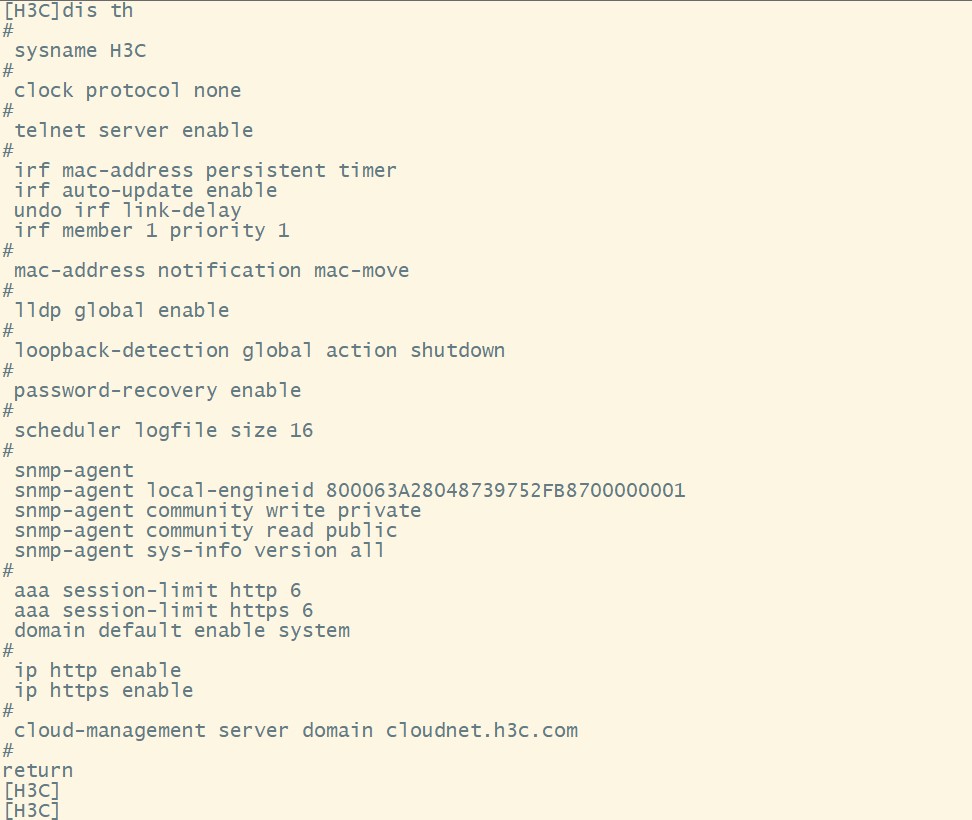Click 'domain default enable system' line
Image resolution: width=972 pixels, height=820 pixels.
coord(181,630)
